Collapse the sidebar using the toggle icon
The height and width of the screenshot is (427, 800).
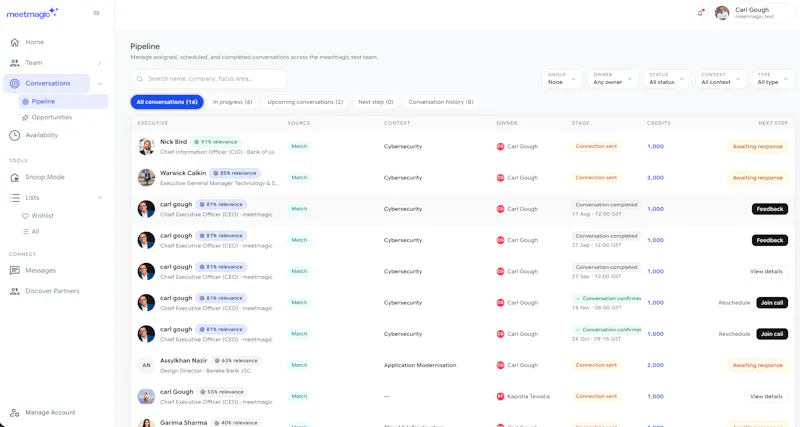pos(96,13)
